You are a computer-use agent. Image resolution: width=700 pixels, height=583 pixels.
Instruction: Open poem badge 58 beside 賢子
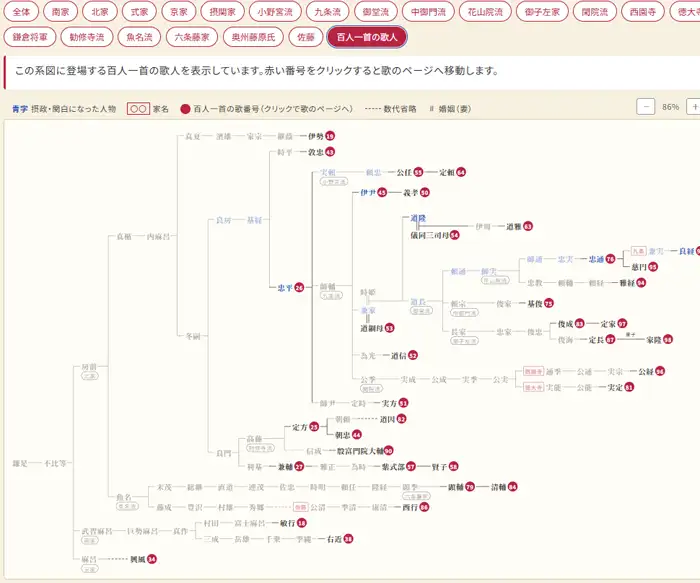tap(454, 467)
